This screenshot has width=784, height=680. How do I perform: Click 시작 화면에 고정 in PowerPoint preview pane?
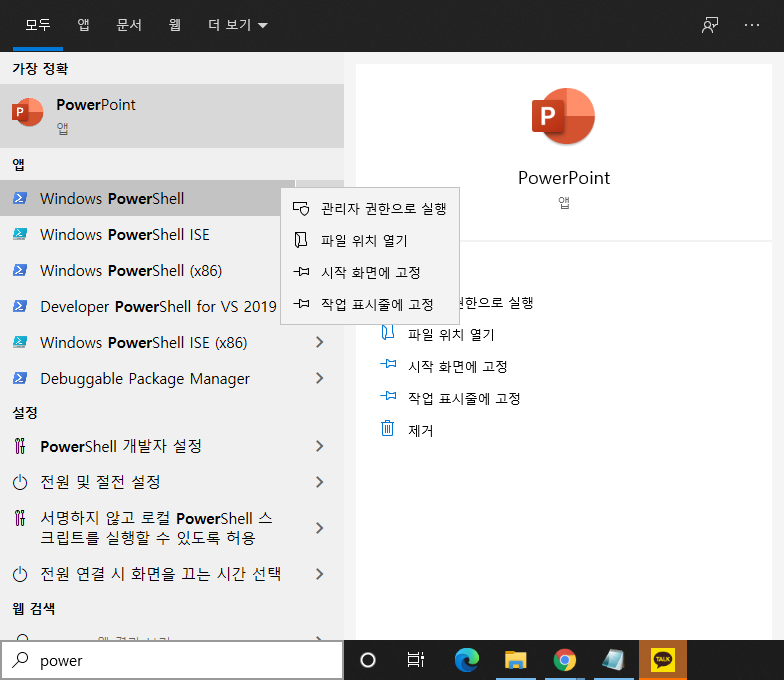click(x=458, y=366)
